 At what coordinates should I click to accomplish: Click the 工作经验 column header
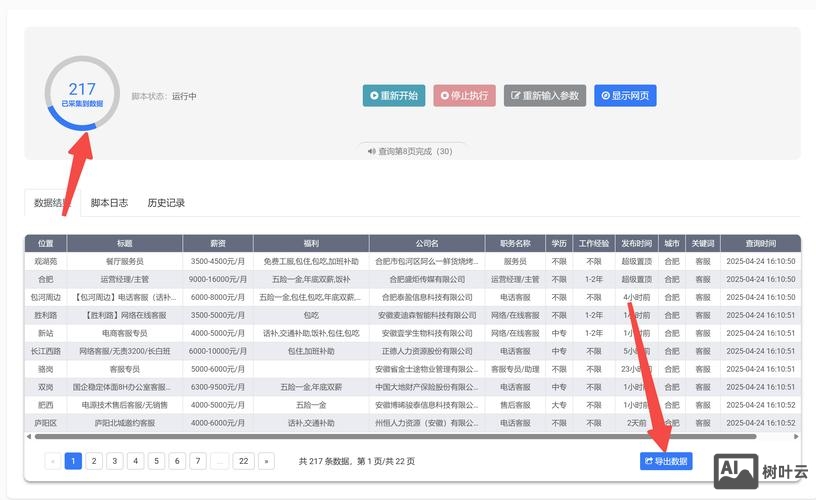click(x=594, y=243)
